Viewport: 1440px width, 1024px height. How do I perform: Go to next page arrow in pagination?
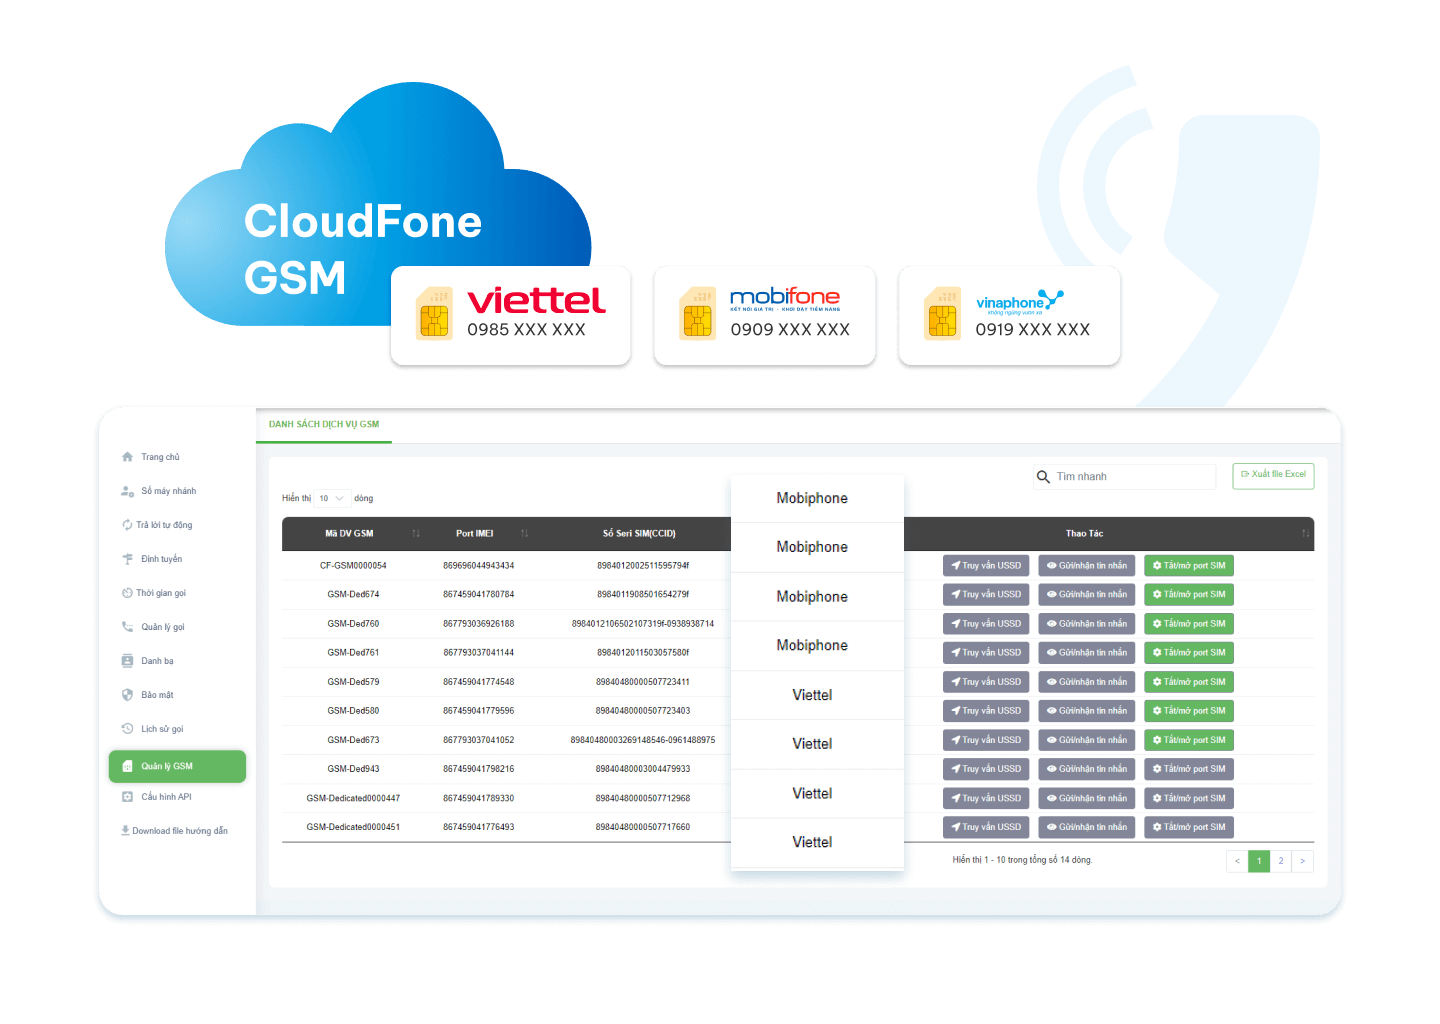(x=1302, y=861)
